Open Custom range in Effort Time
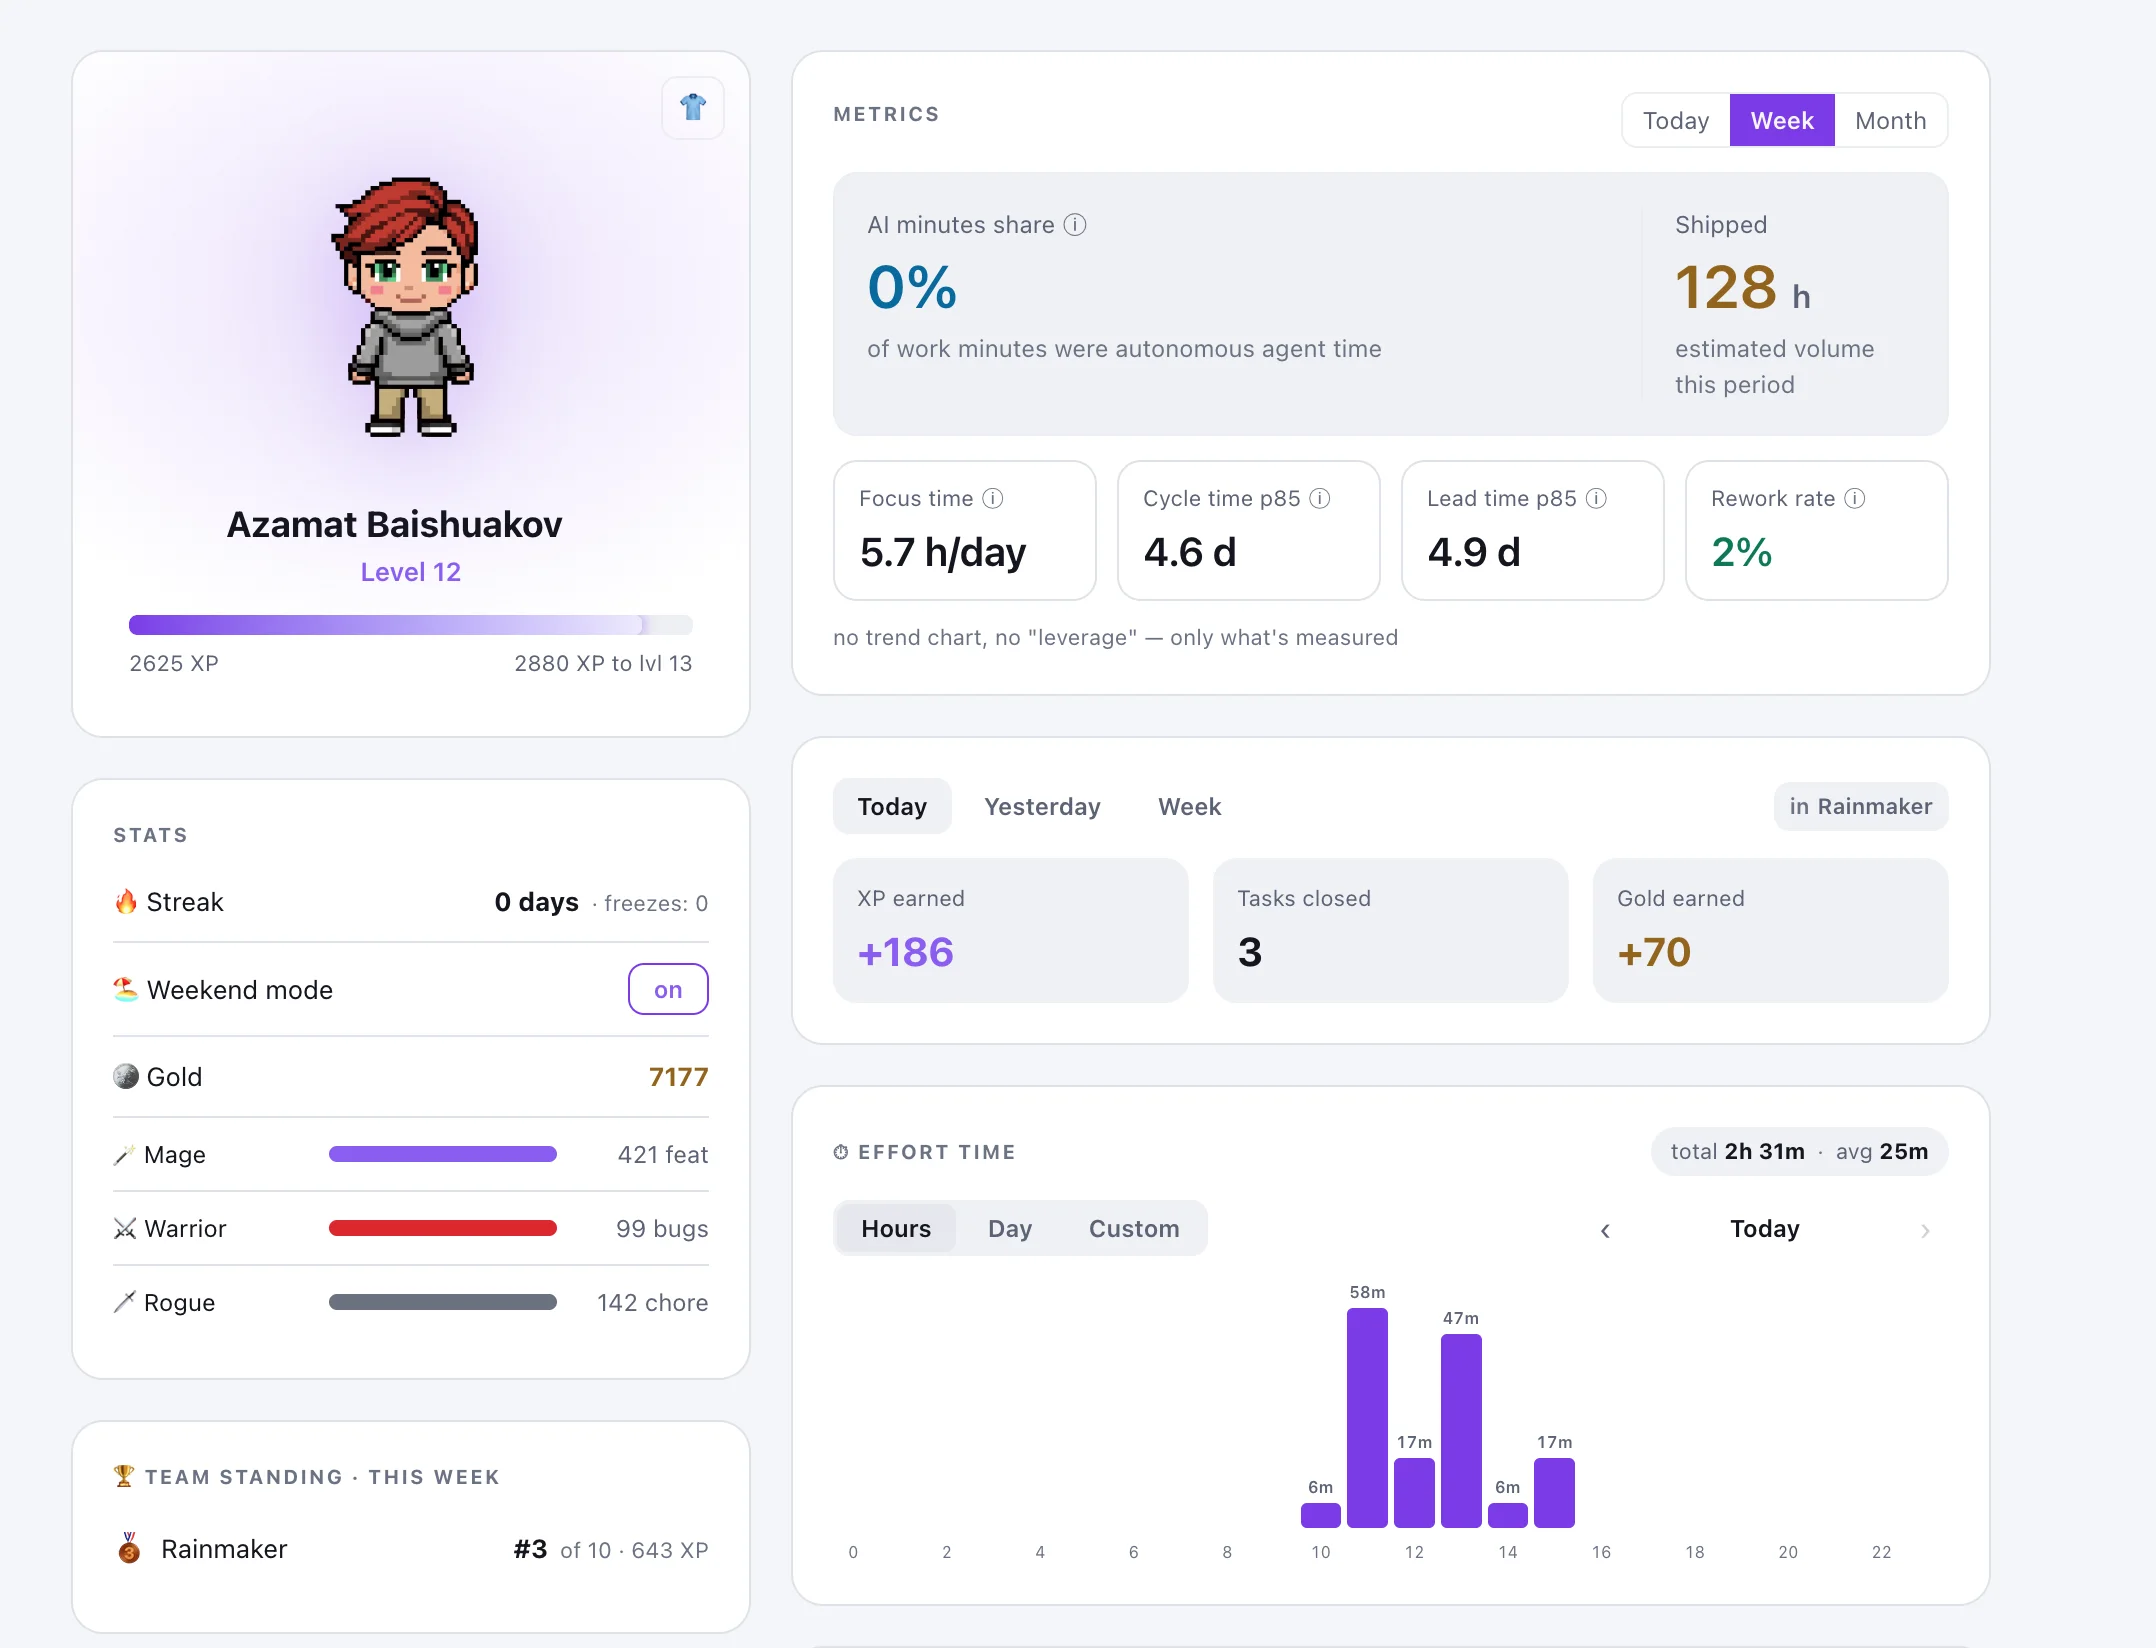The width and height of the screenshot is (2156, 1648). tap(1134, 1228)
